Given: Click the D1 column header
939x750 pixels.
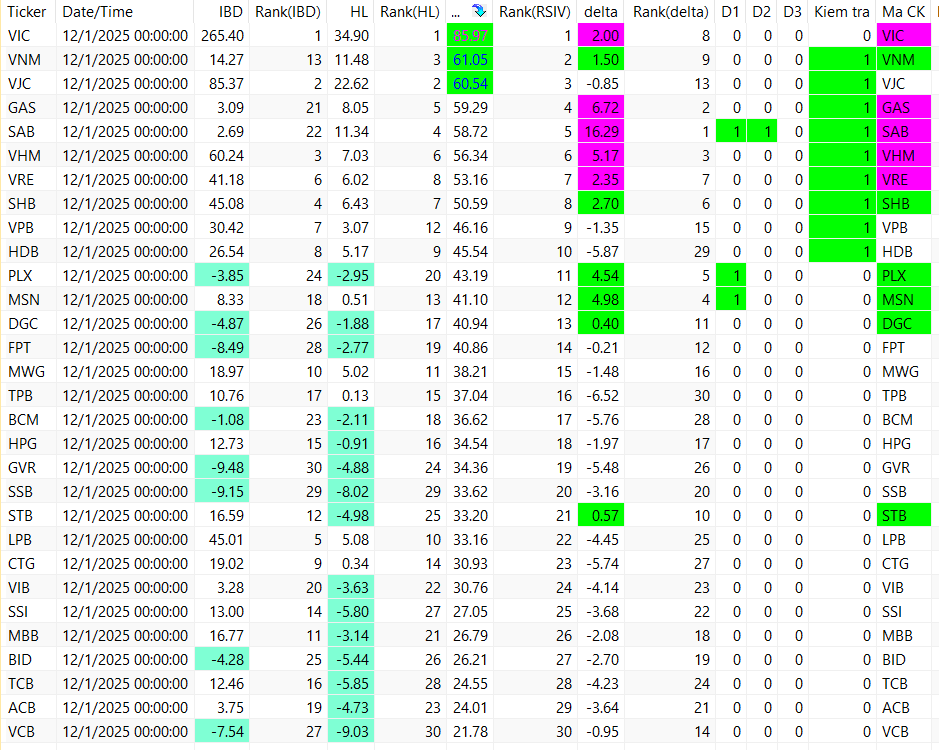Looking at the screenshot, I should click(x=730, y=11).
